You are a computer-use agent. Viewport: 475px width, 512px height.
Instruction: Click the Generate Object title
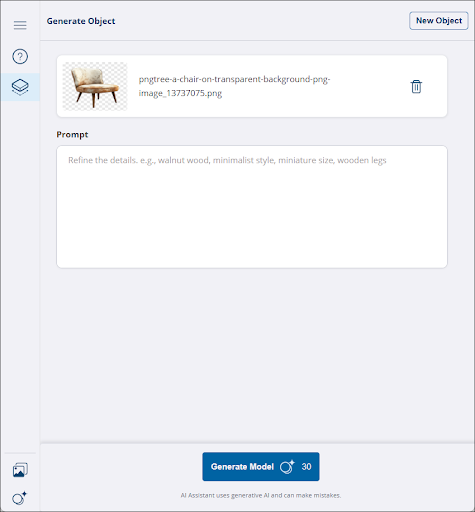point(81,21)
